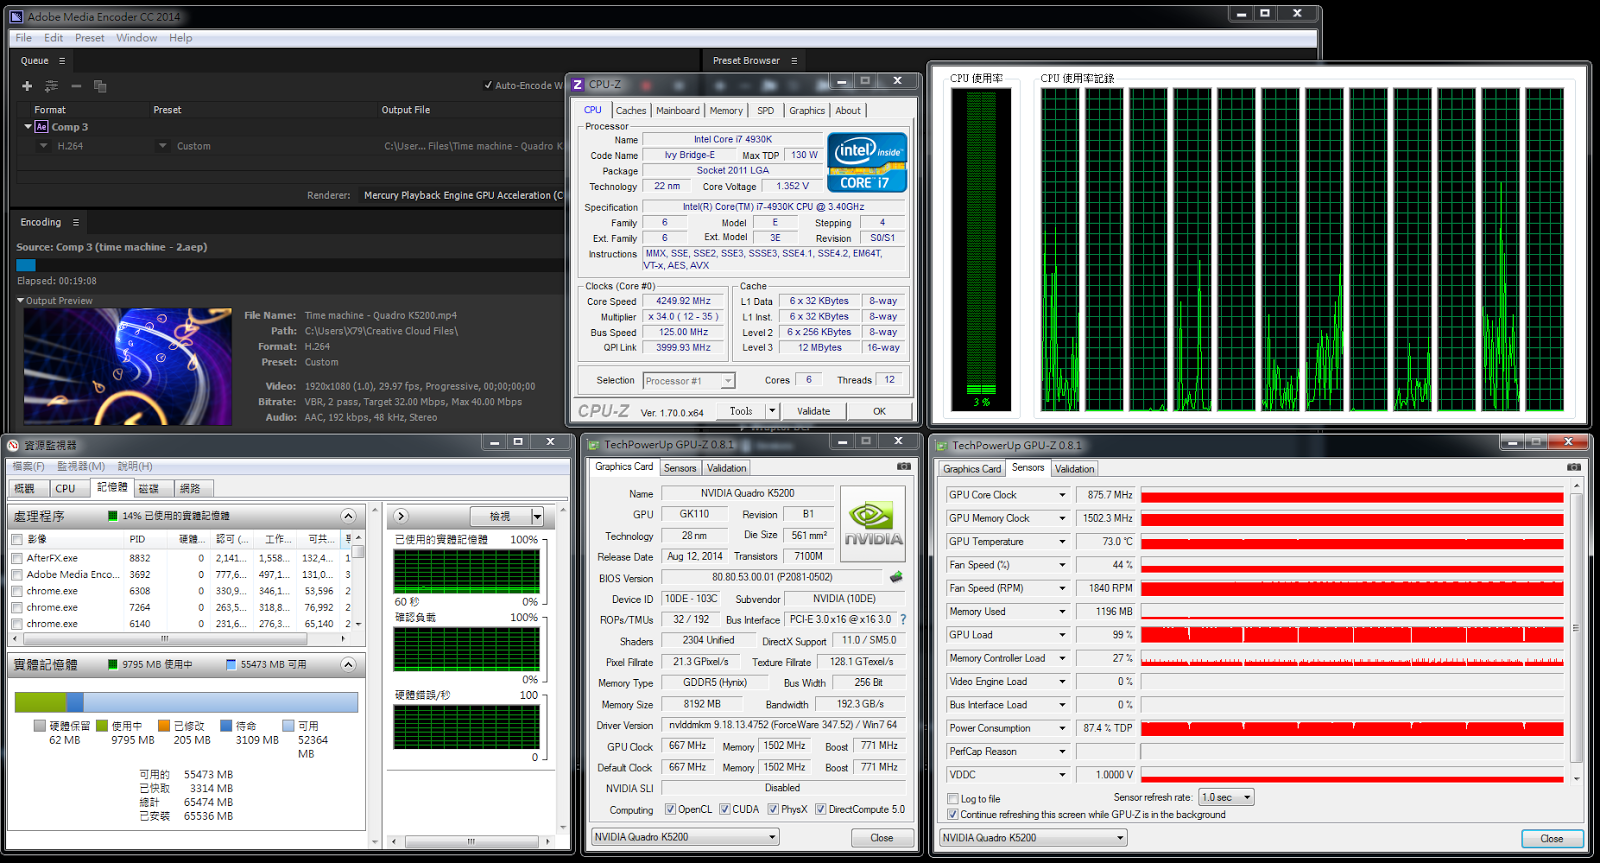The image size is (1600, 863).
Task: Collapse the Output Preview section
Action: pos(20,300)
